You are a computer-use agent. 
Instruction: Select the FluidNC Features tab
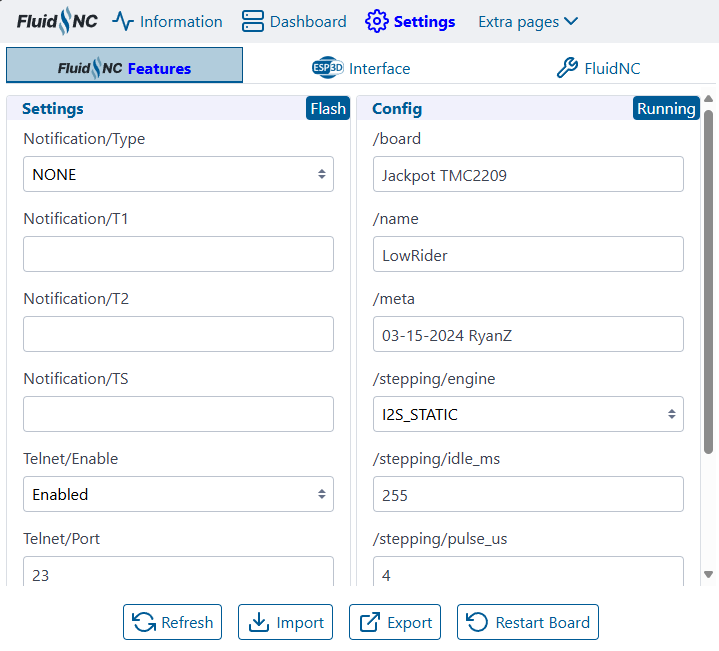124,65
